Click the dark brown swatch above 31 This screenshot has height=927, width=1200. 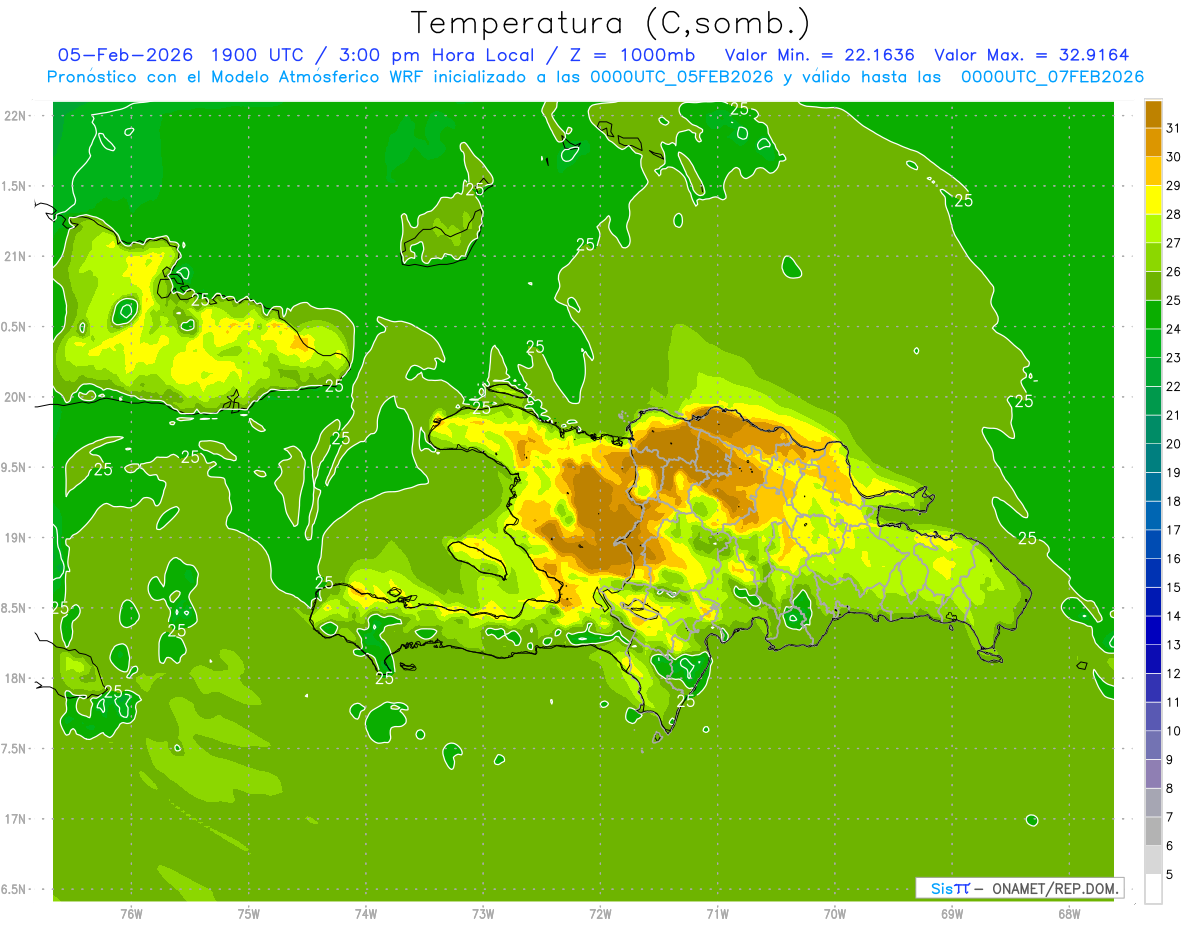click(x=1153, y=114)
